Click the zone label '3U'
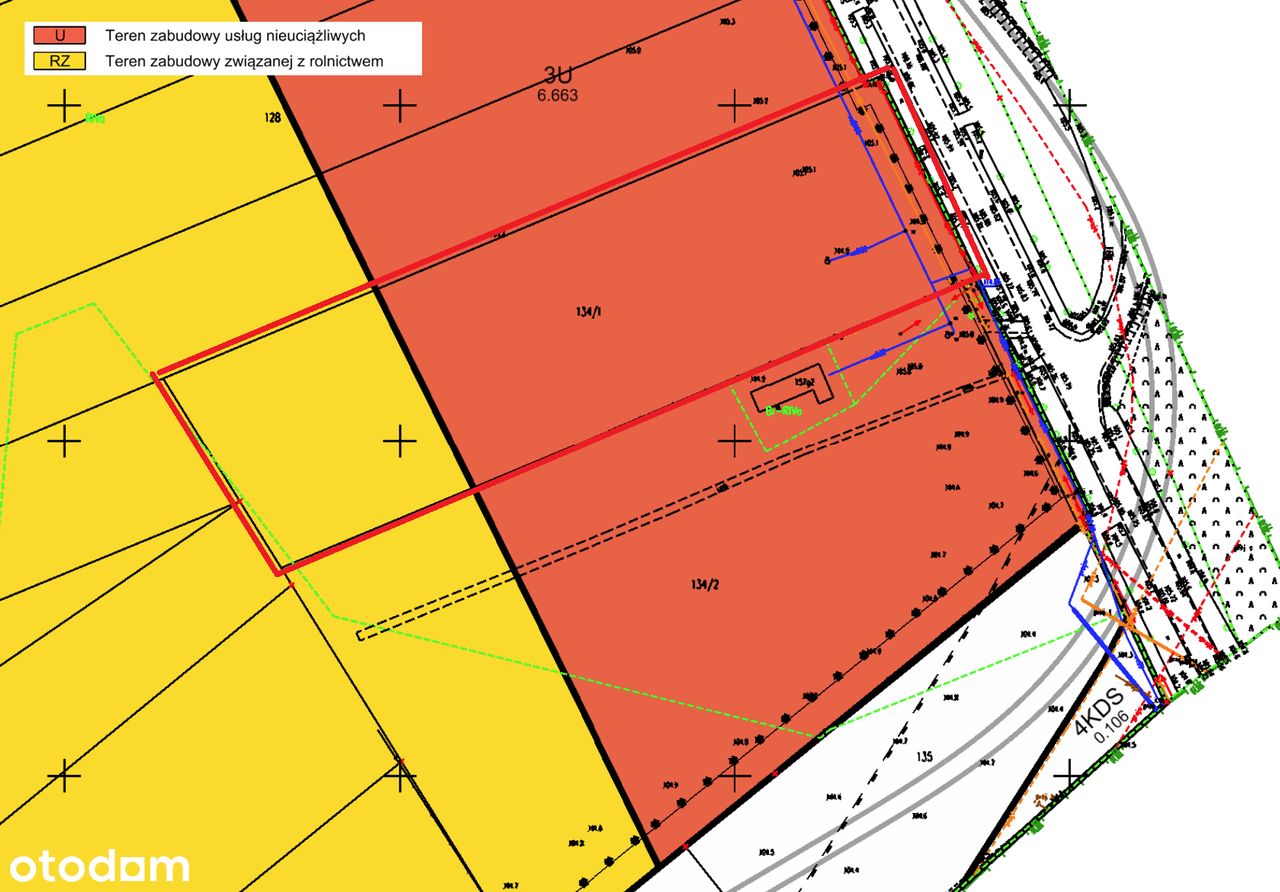1280x892 pixels. (558, 76)
